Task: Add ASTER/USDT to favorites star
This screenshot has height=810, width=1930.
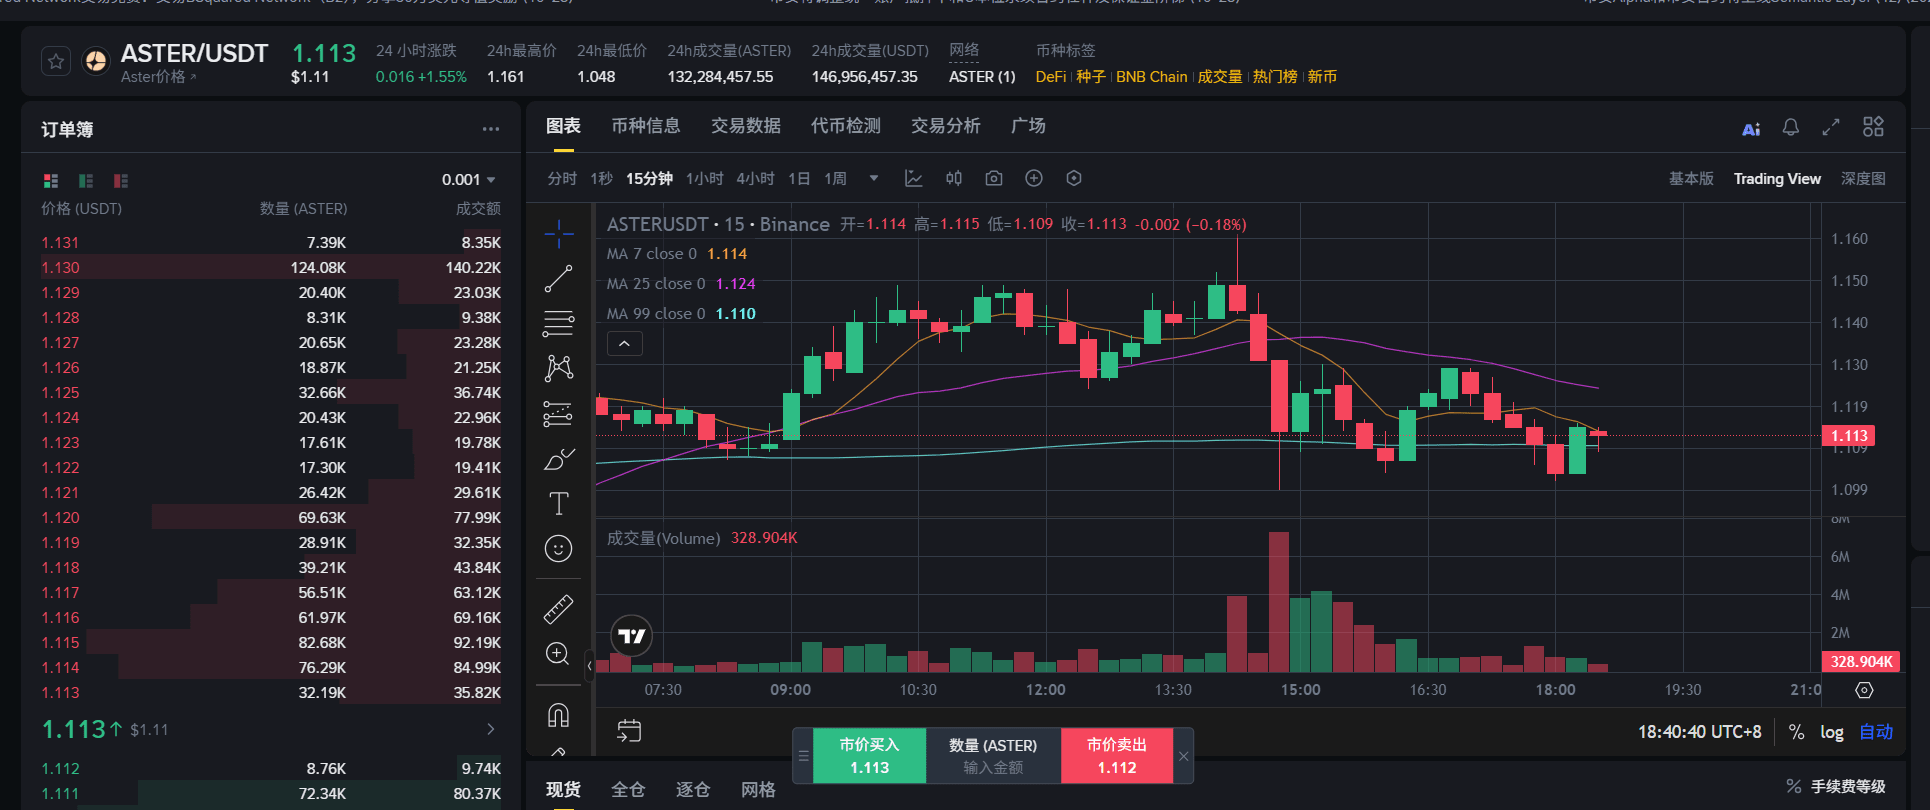Action: click(56, 62)
